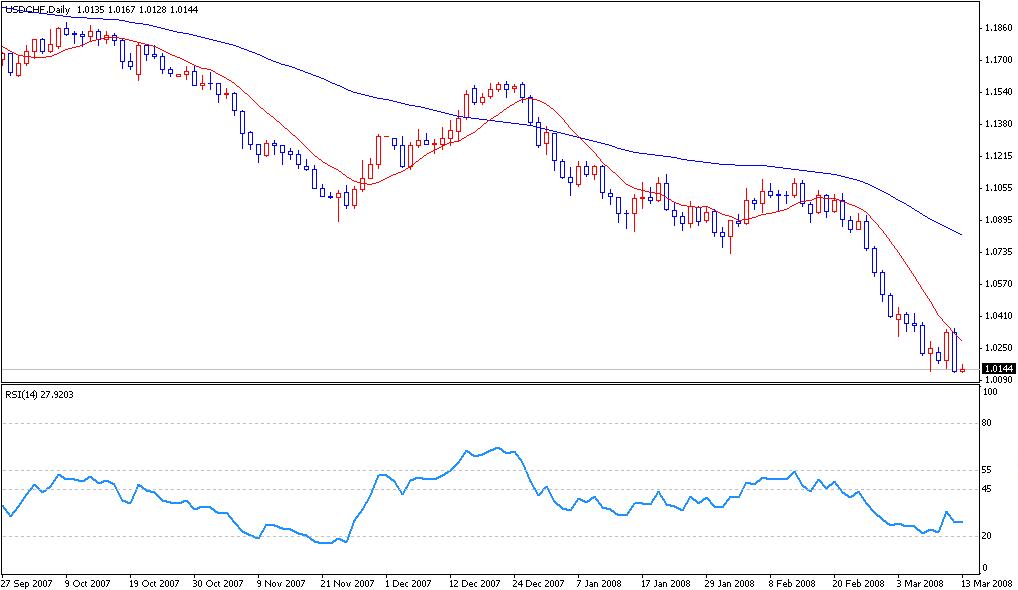Screen dimensions: 1018x590
Task: Click the RSI scale label 0
Action: click(986, 568)
